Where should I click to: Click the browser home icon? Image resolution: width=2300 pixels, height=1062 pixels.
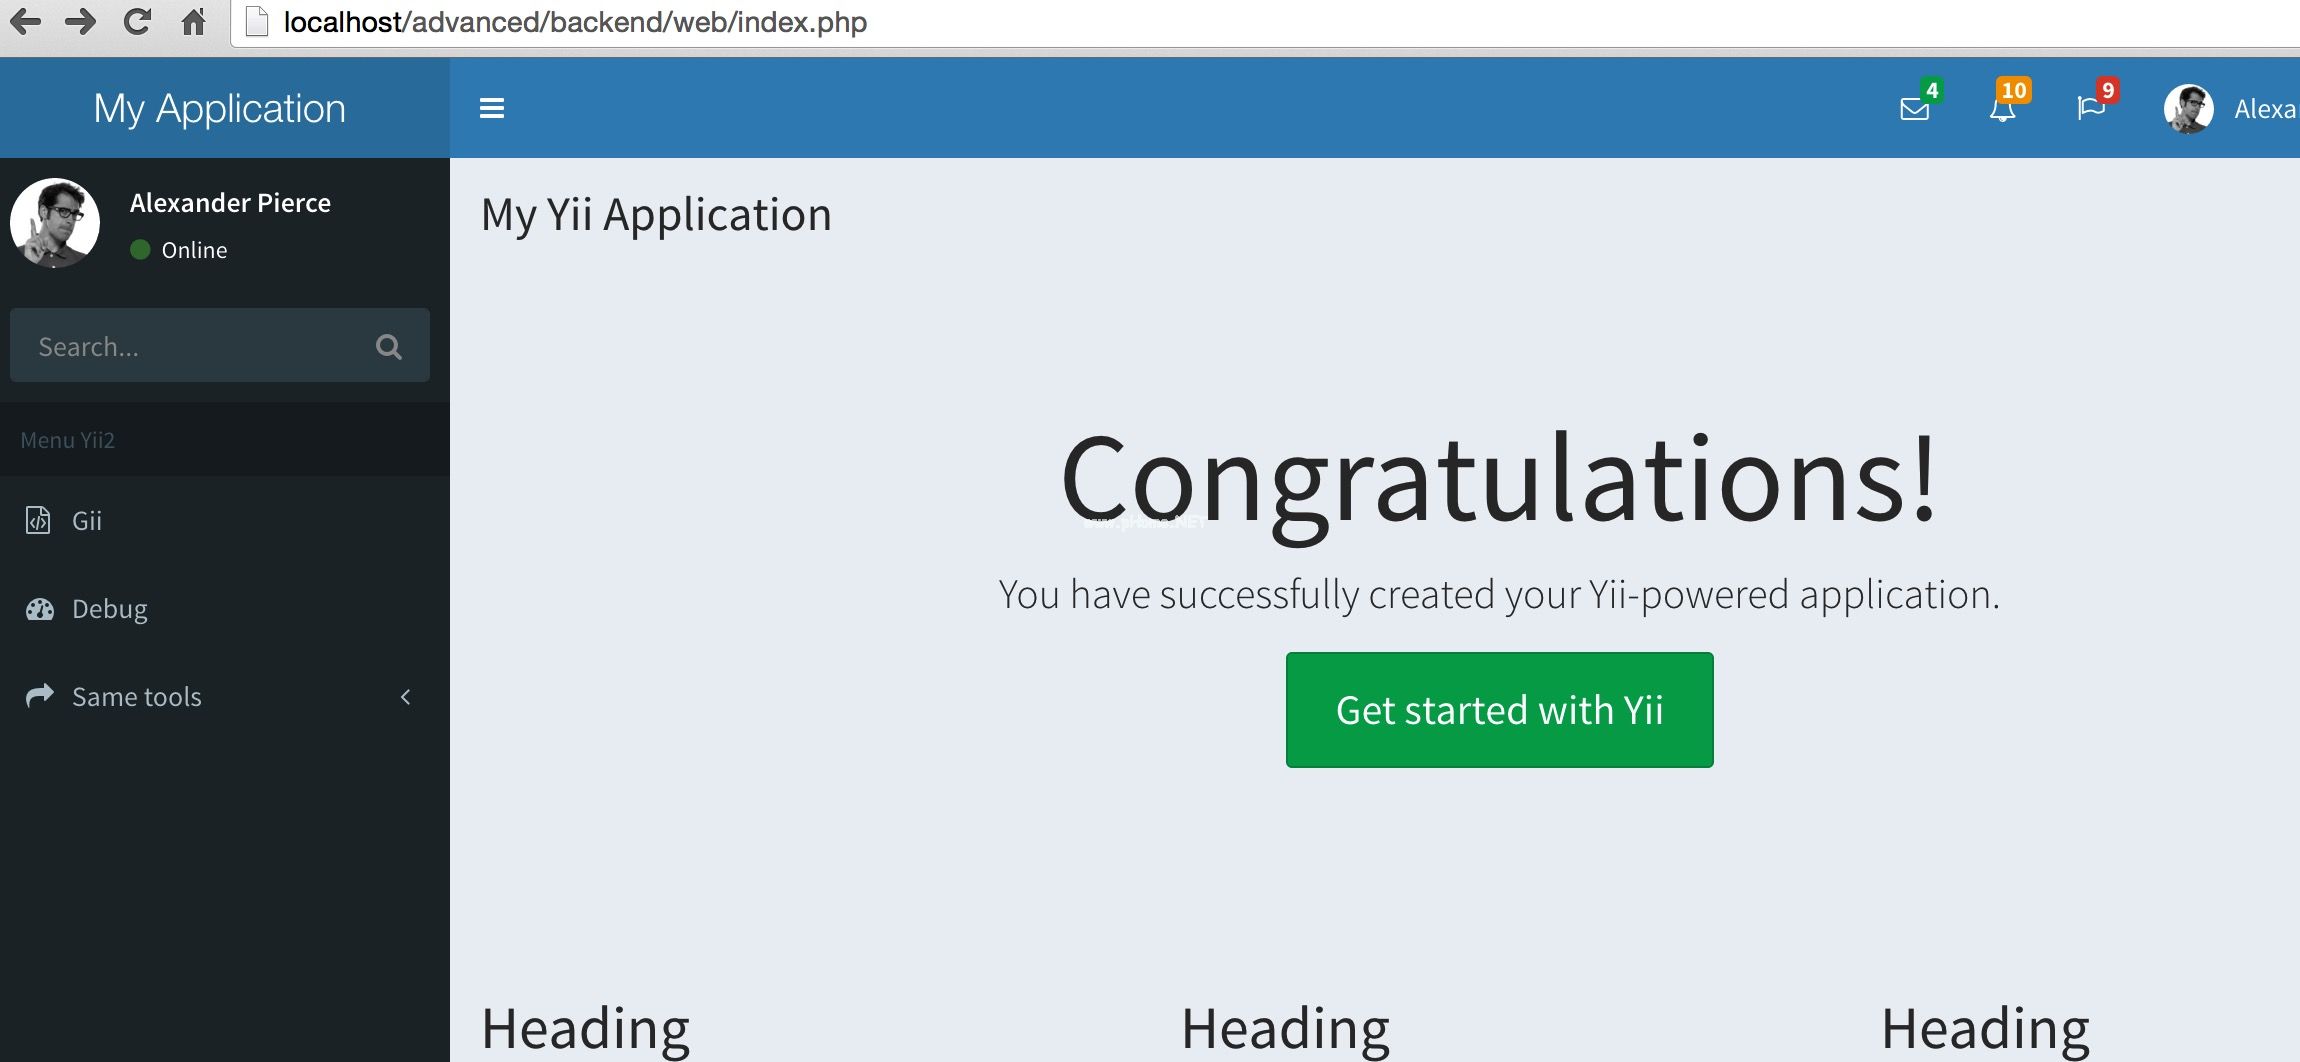click(193, 22)
